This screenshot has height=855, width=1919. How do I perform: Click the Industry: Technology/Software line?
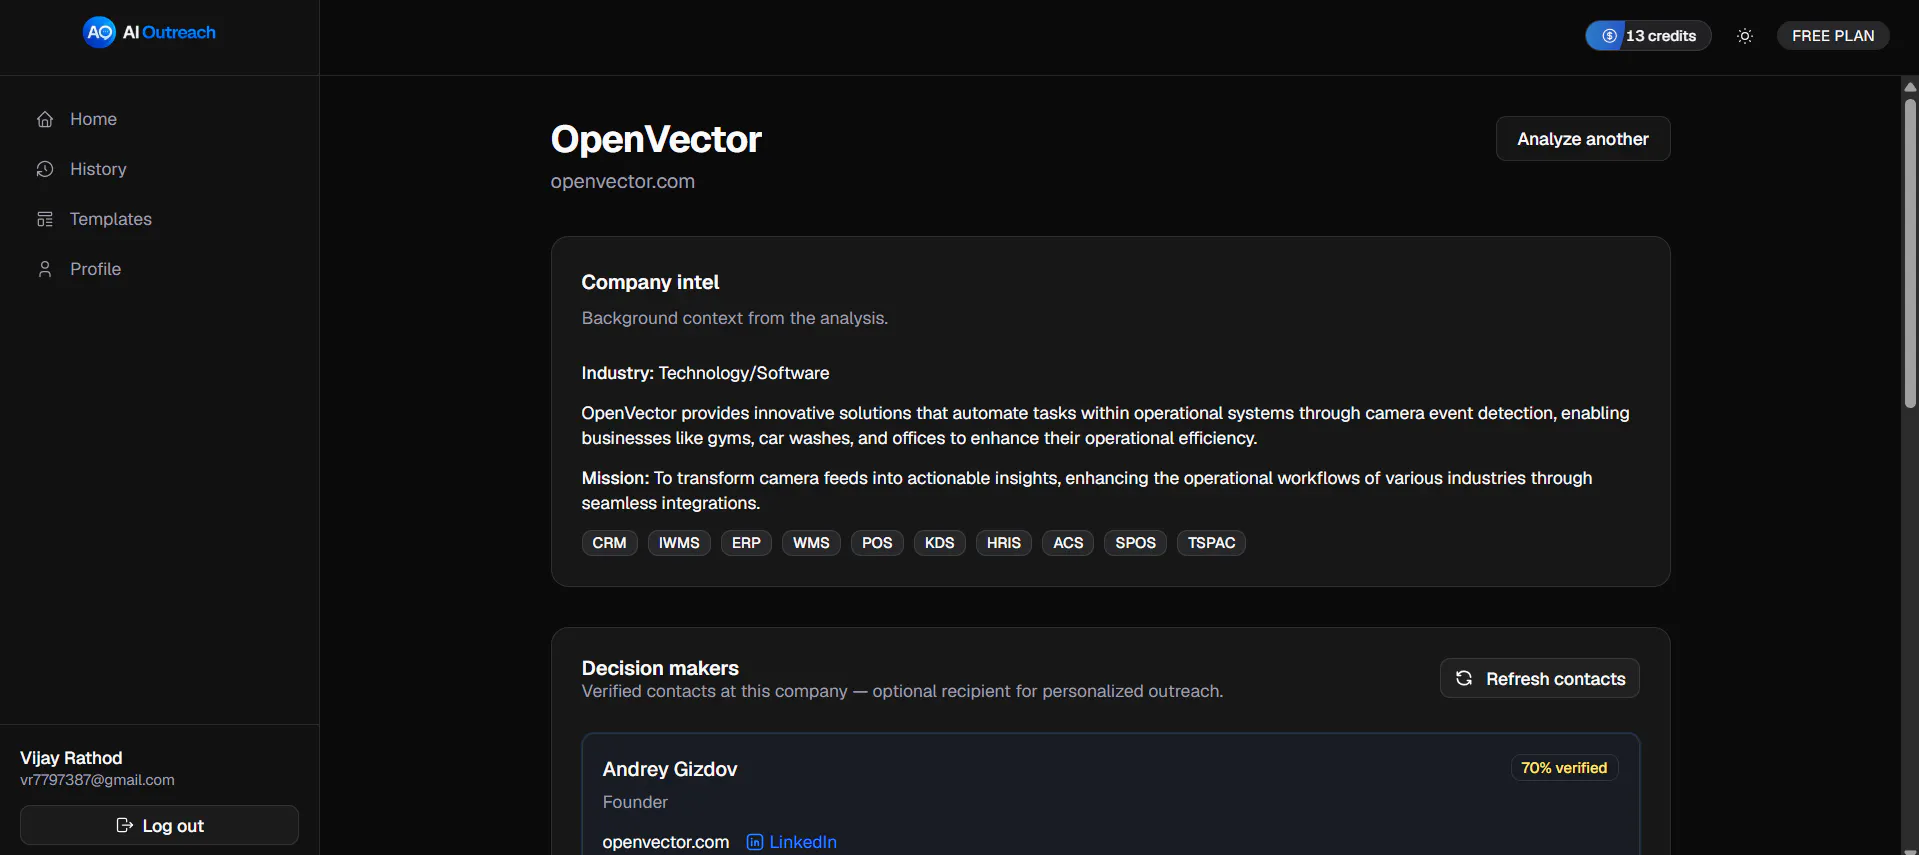tap(705, 373)
